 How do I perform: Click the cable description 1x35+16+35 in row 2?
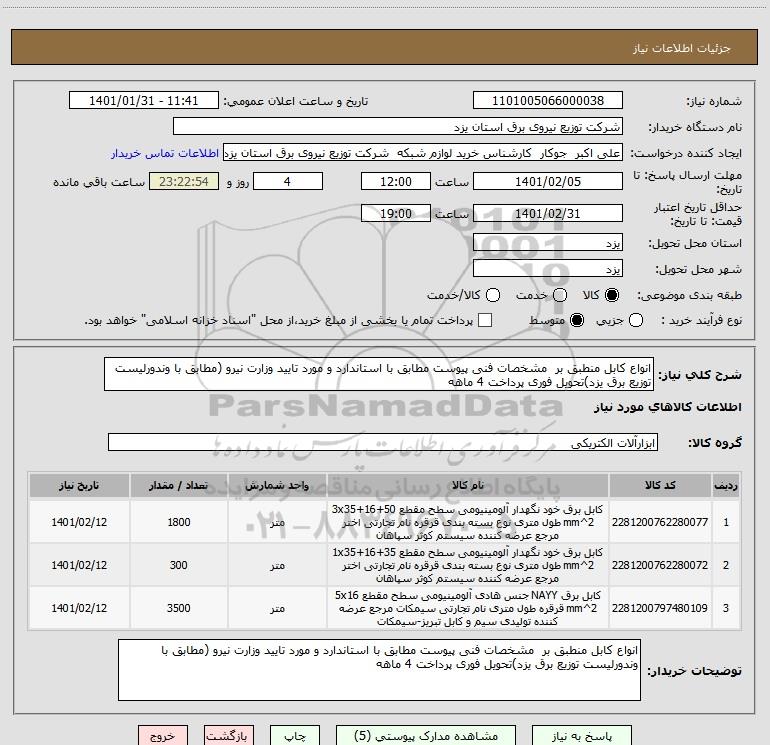pyautogui.click(x=468, y=565)
